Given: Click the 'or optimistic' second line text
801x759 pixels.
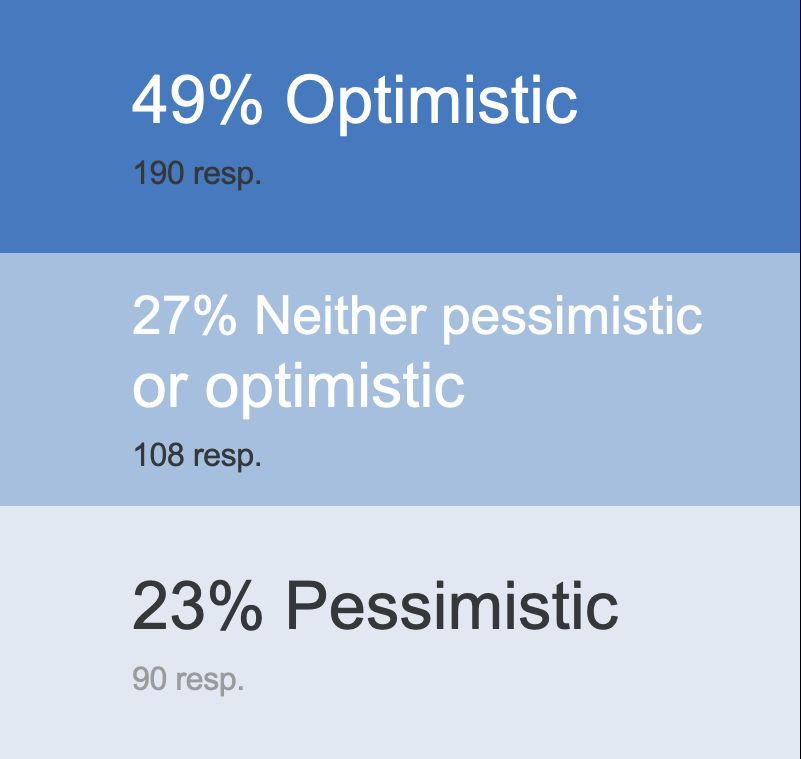Looking at the screenshot, I should 298,389.
